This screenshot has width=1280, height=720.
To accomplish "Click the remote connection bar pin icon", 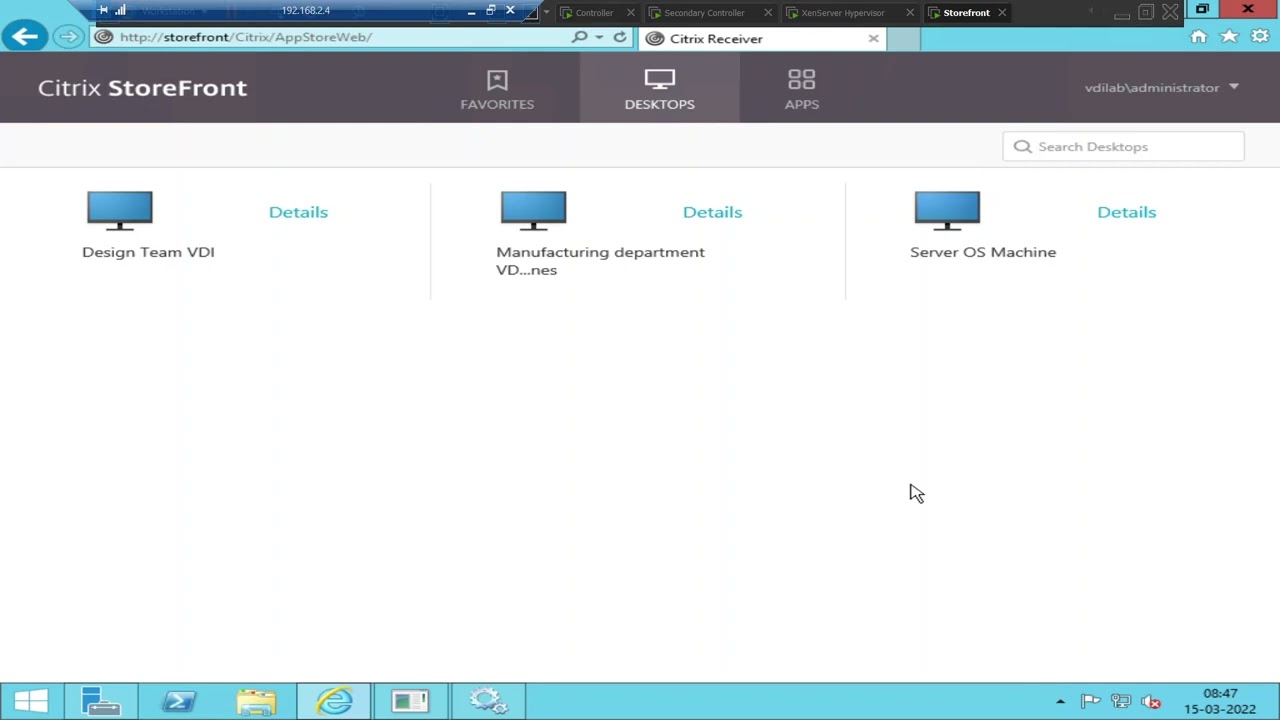I will (103, 11).
